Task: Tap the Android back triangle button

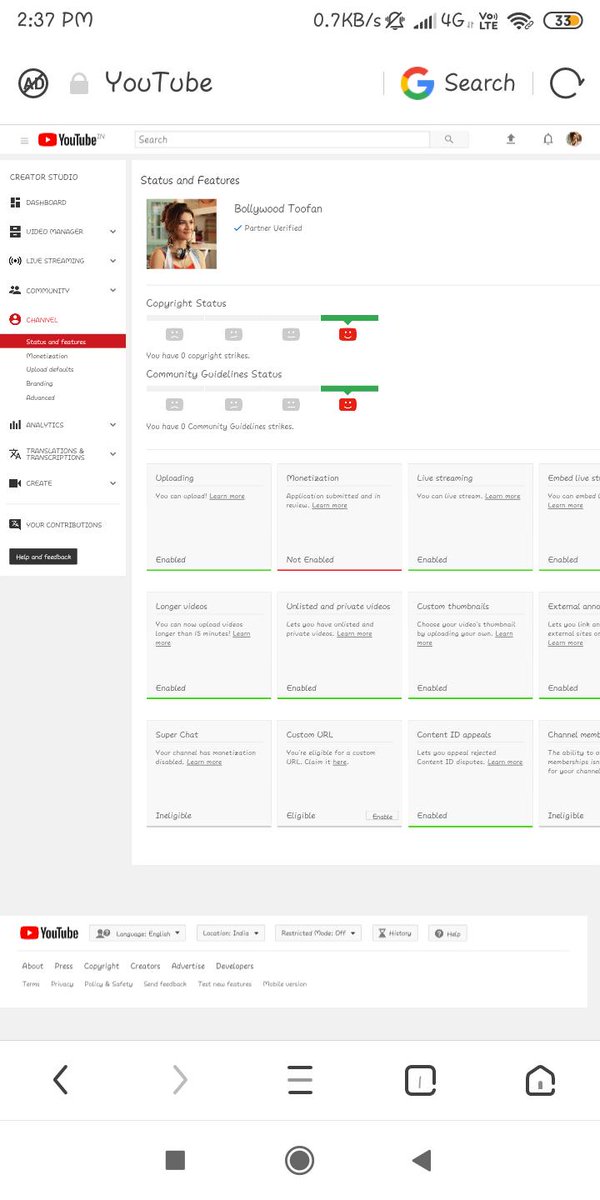Action: (x=421, y=1160)
